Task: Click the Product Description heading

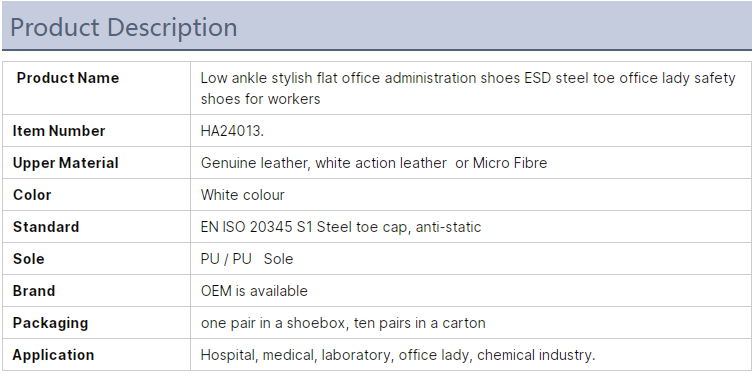Action: click(x=123, y=27)
